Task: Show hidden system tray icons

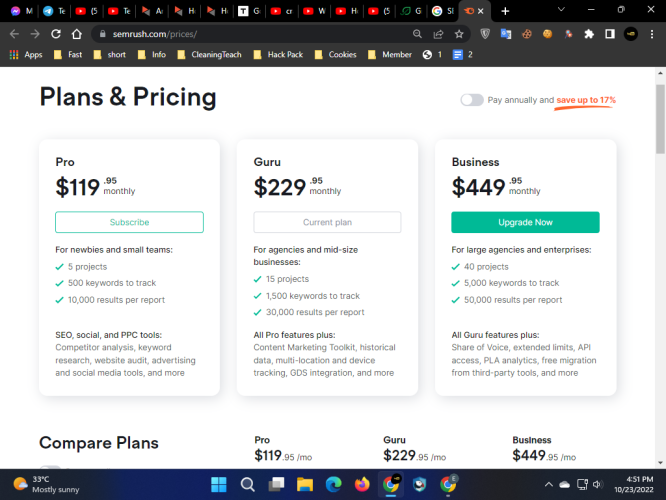Action: [549, 484]
